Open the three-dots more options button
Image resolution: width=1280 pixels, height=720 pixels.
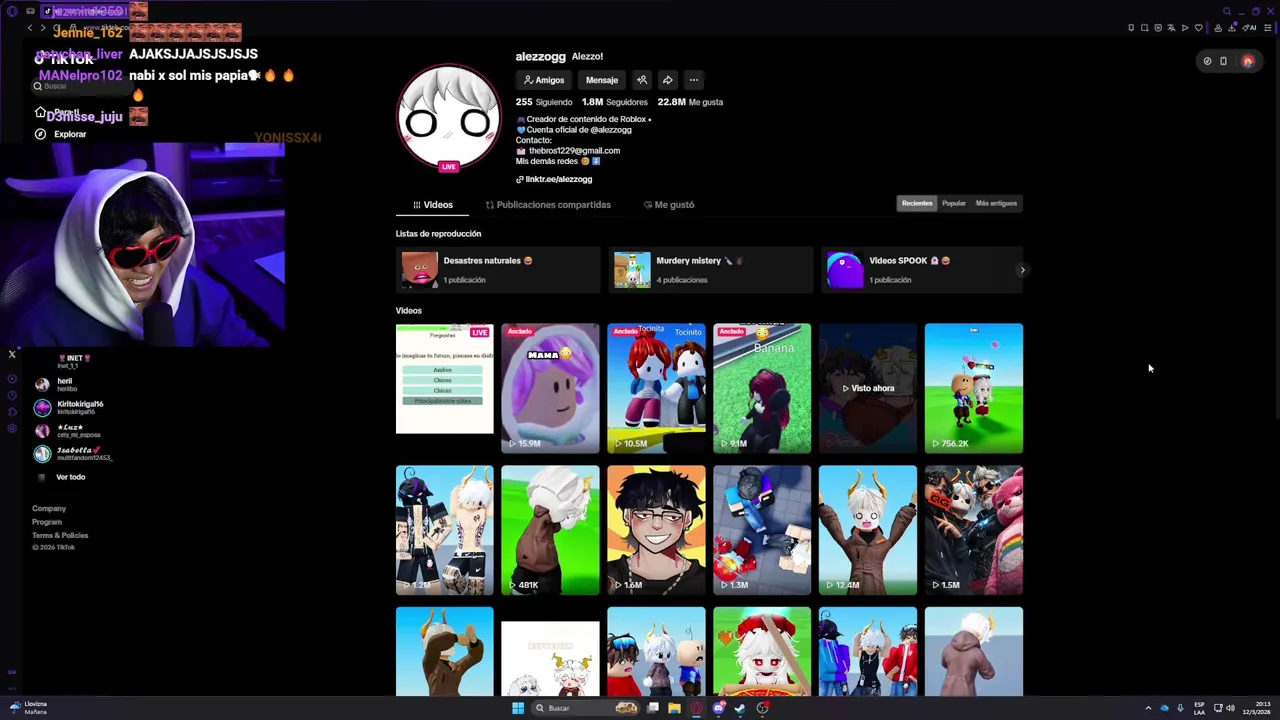pyautogui.click(x=693, y=80)
